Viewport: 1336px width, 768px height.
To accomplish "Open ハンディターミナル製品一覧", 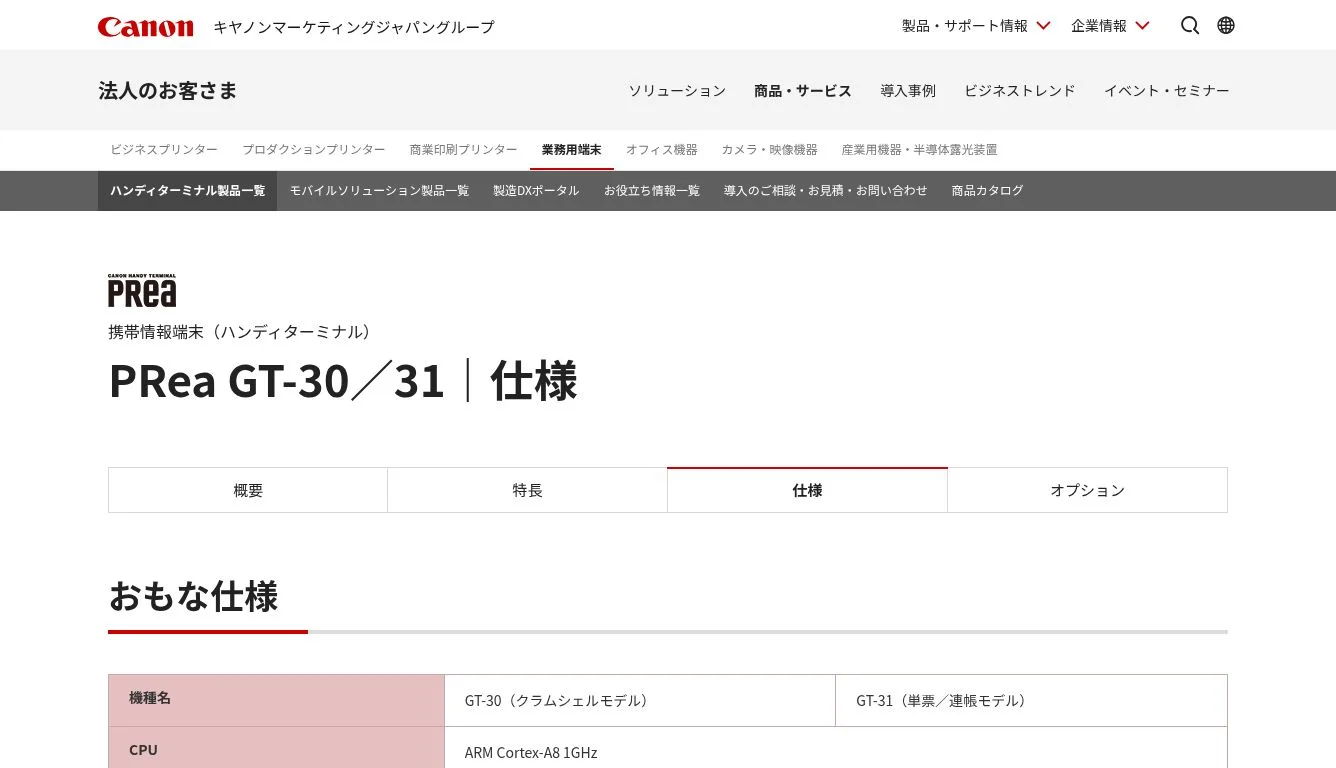I will [188, 191].
